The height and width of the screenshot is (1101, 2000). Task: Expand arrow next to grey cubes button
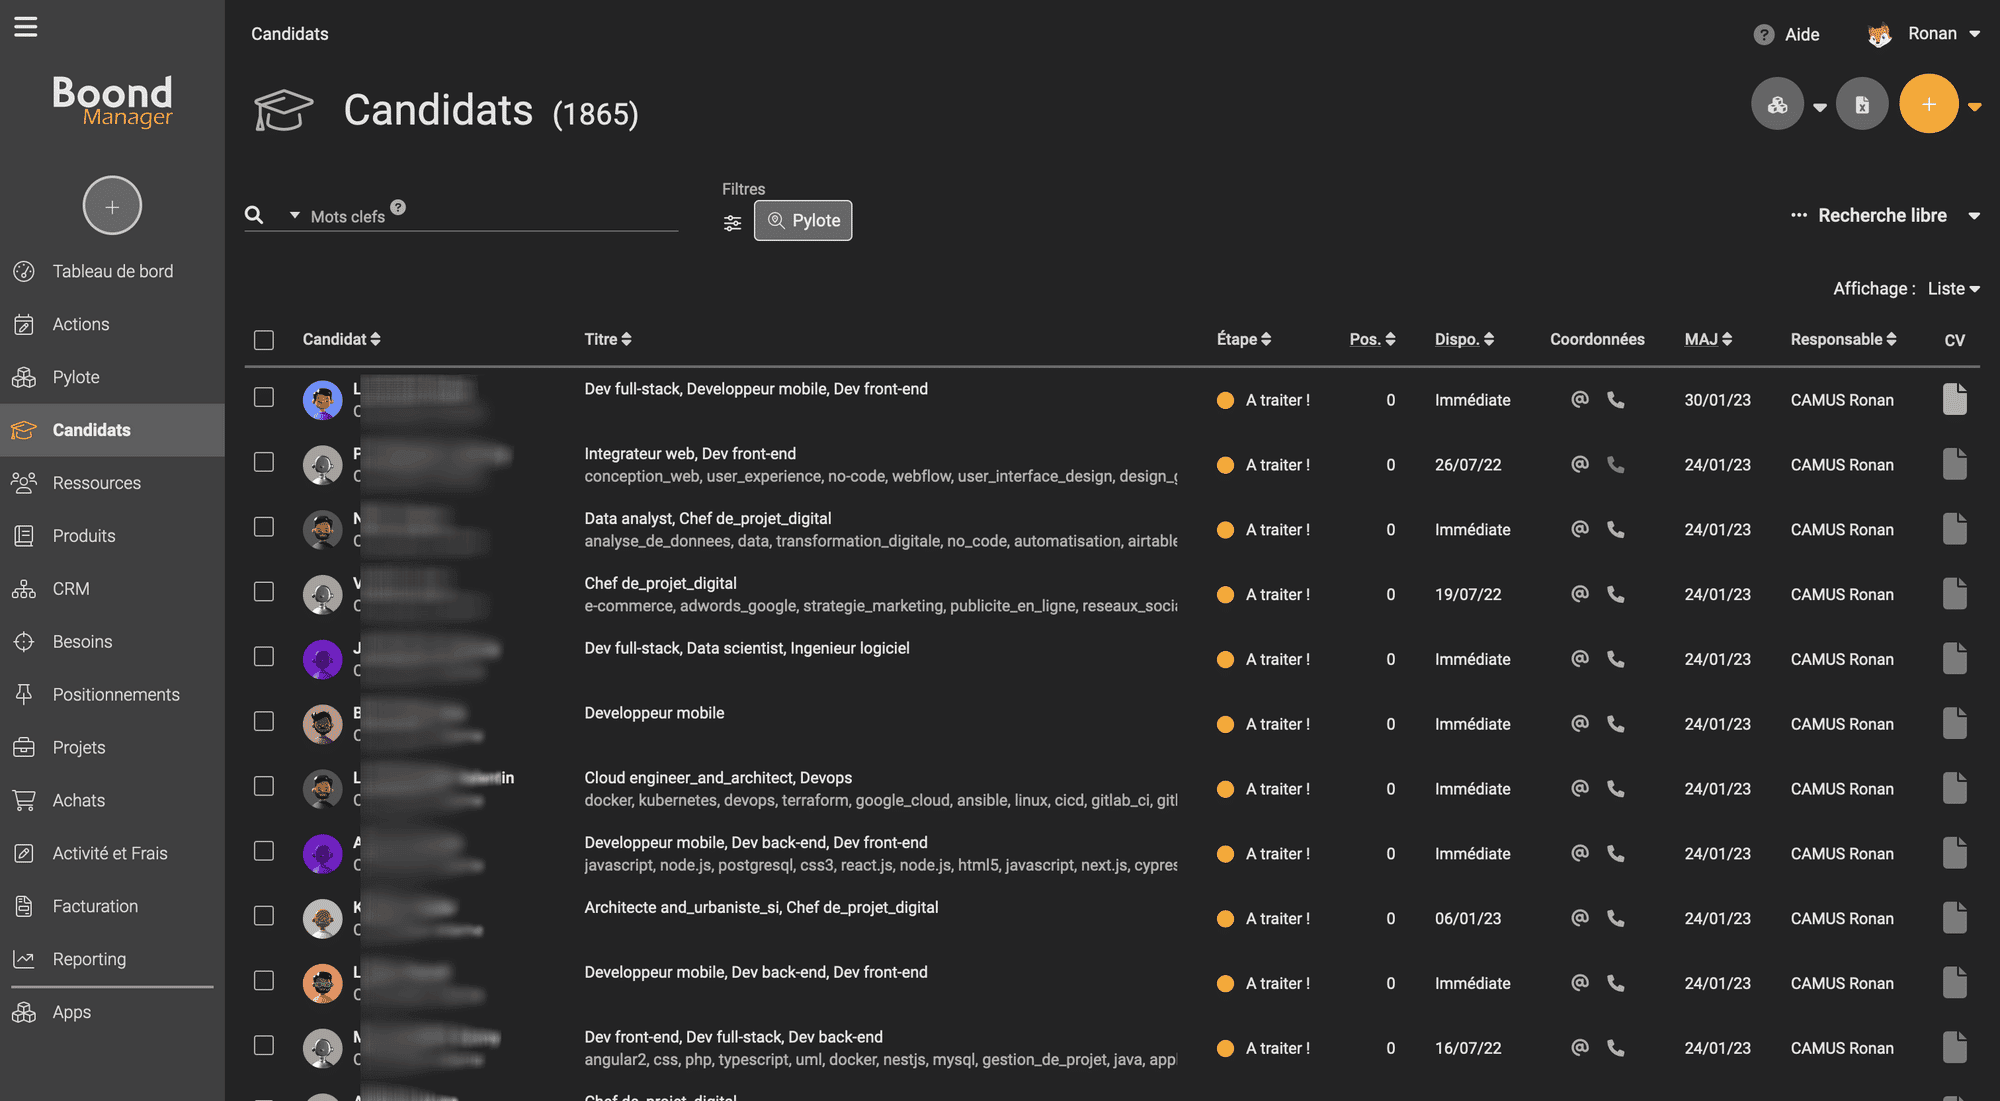[1820, 107]
